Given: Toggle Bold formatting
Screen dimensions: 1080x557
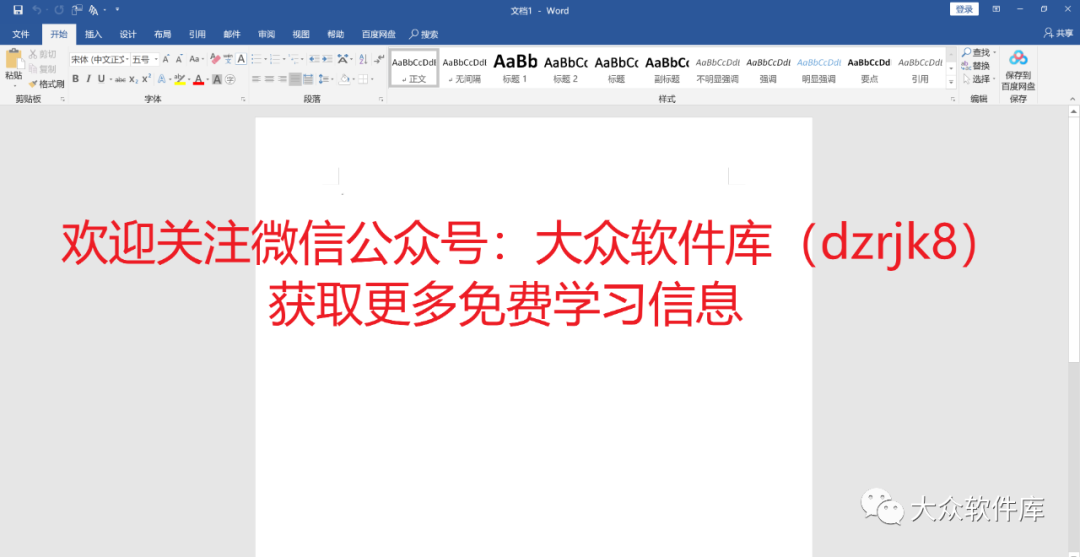Looking at the screenshot, I should (76, 78).
